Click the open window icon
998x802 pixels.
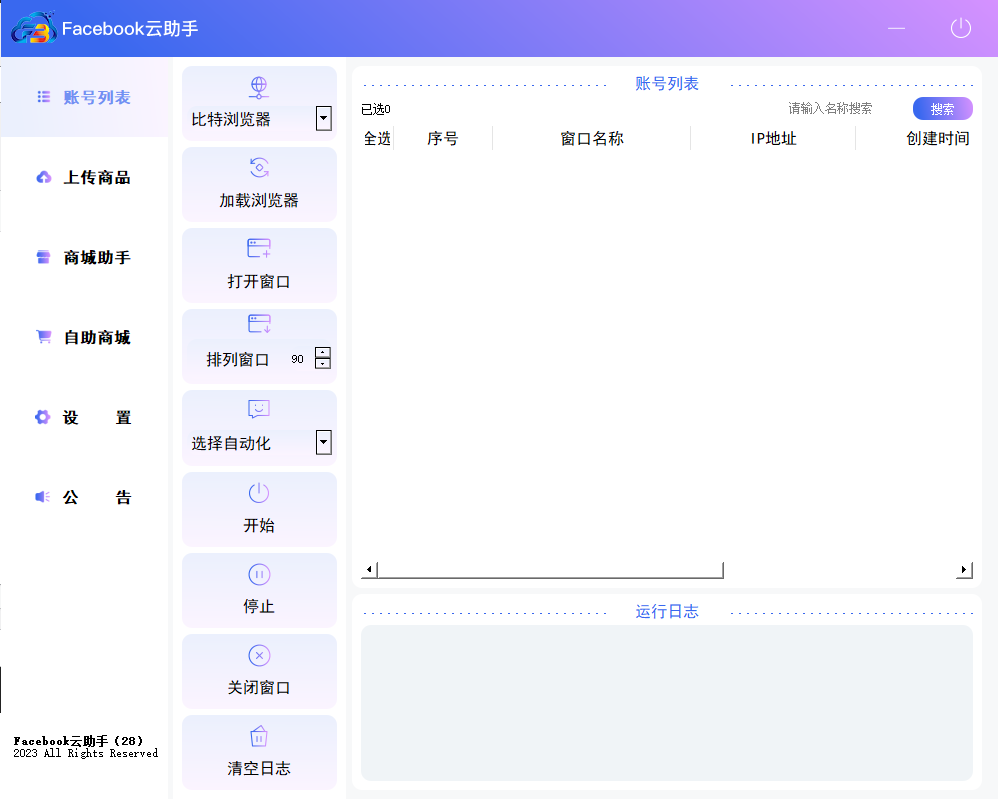tap(259, 249)
